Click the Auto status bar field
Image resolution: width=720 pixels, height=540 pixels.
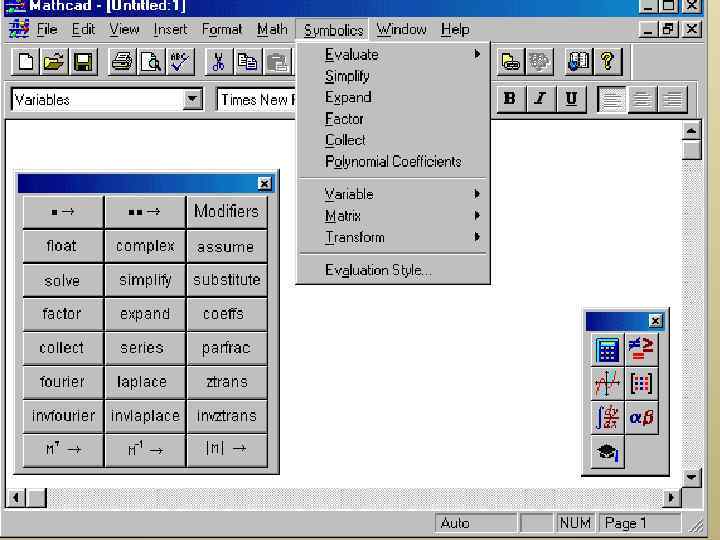point(475,523)
